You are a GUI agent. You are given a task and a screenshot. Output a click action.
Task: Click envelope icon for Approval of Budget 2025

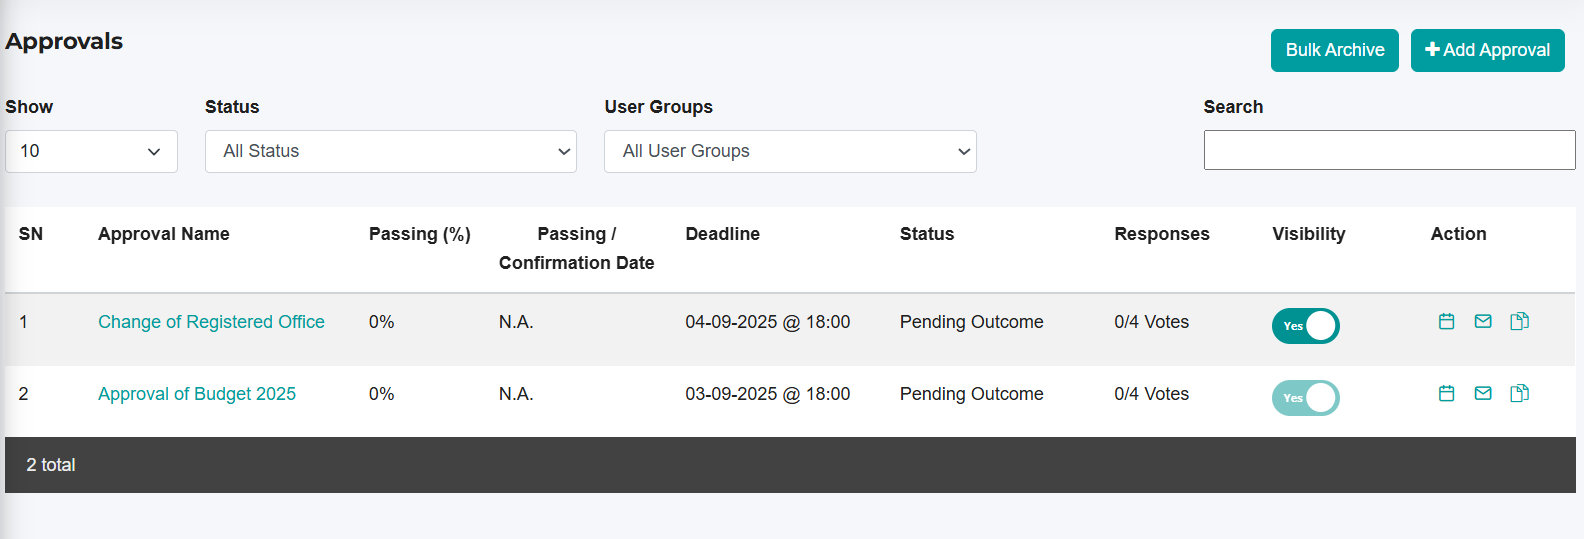click(x=1483, y=393)
